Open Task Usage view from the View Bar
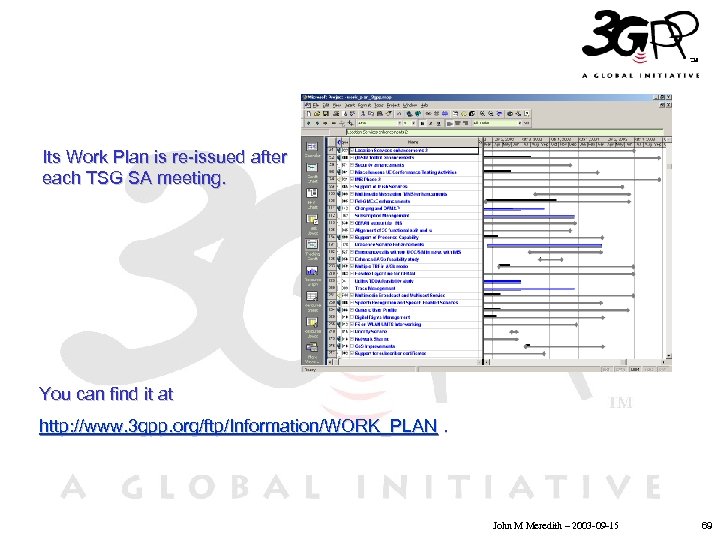This screenshot has width=720, height=540. click(x=312, y=224)
